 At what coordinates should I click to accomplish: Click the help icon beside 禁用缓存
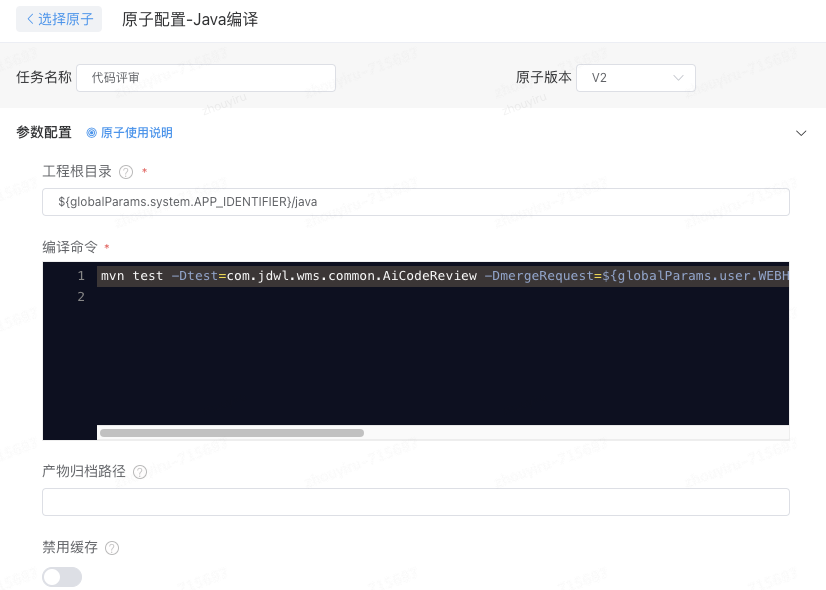coord(111,547)
